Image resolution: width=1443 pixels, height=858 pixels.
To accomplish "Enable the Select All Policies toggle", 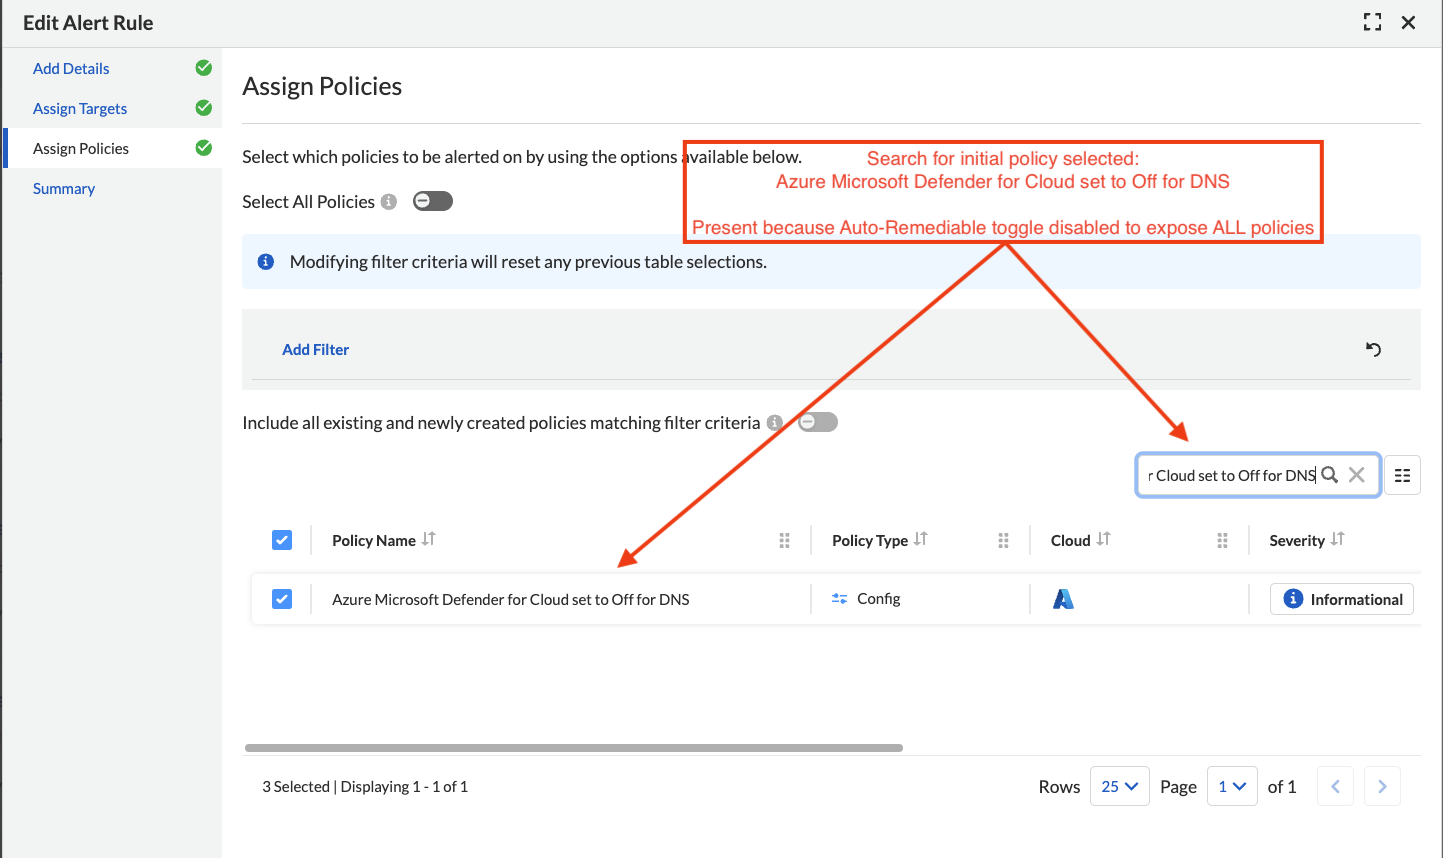I will [432, 201].
